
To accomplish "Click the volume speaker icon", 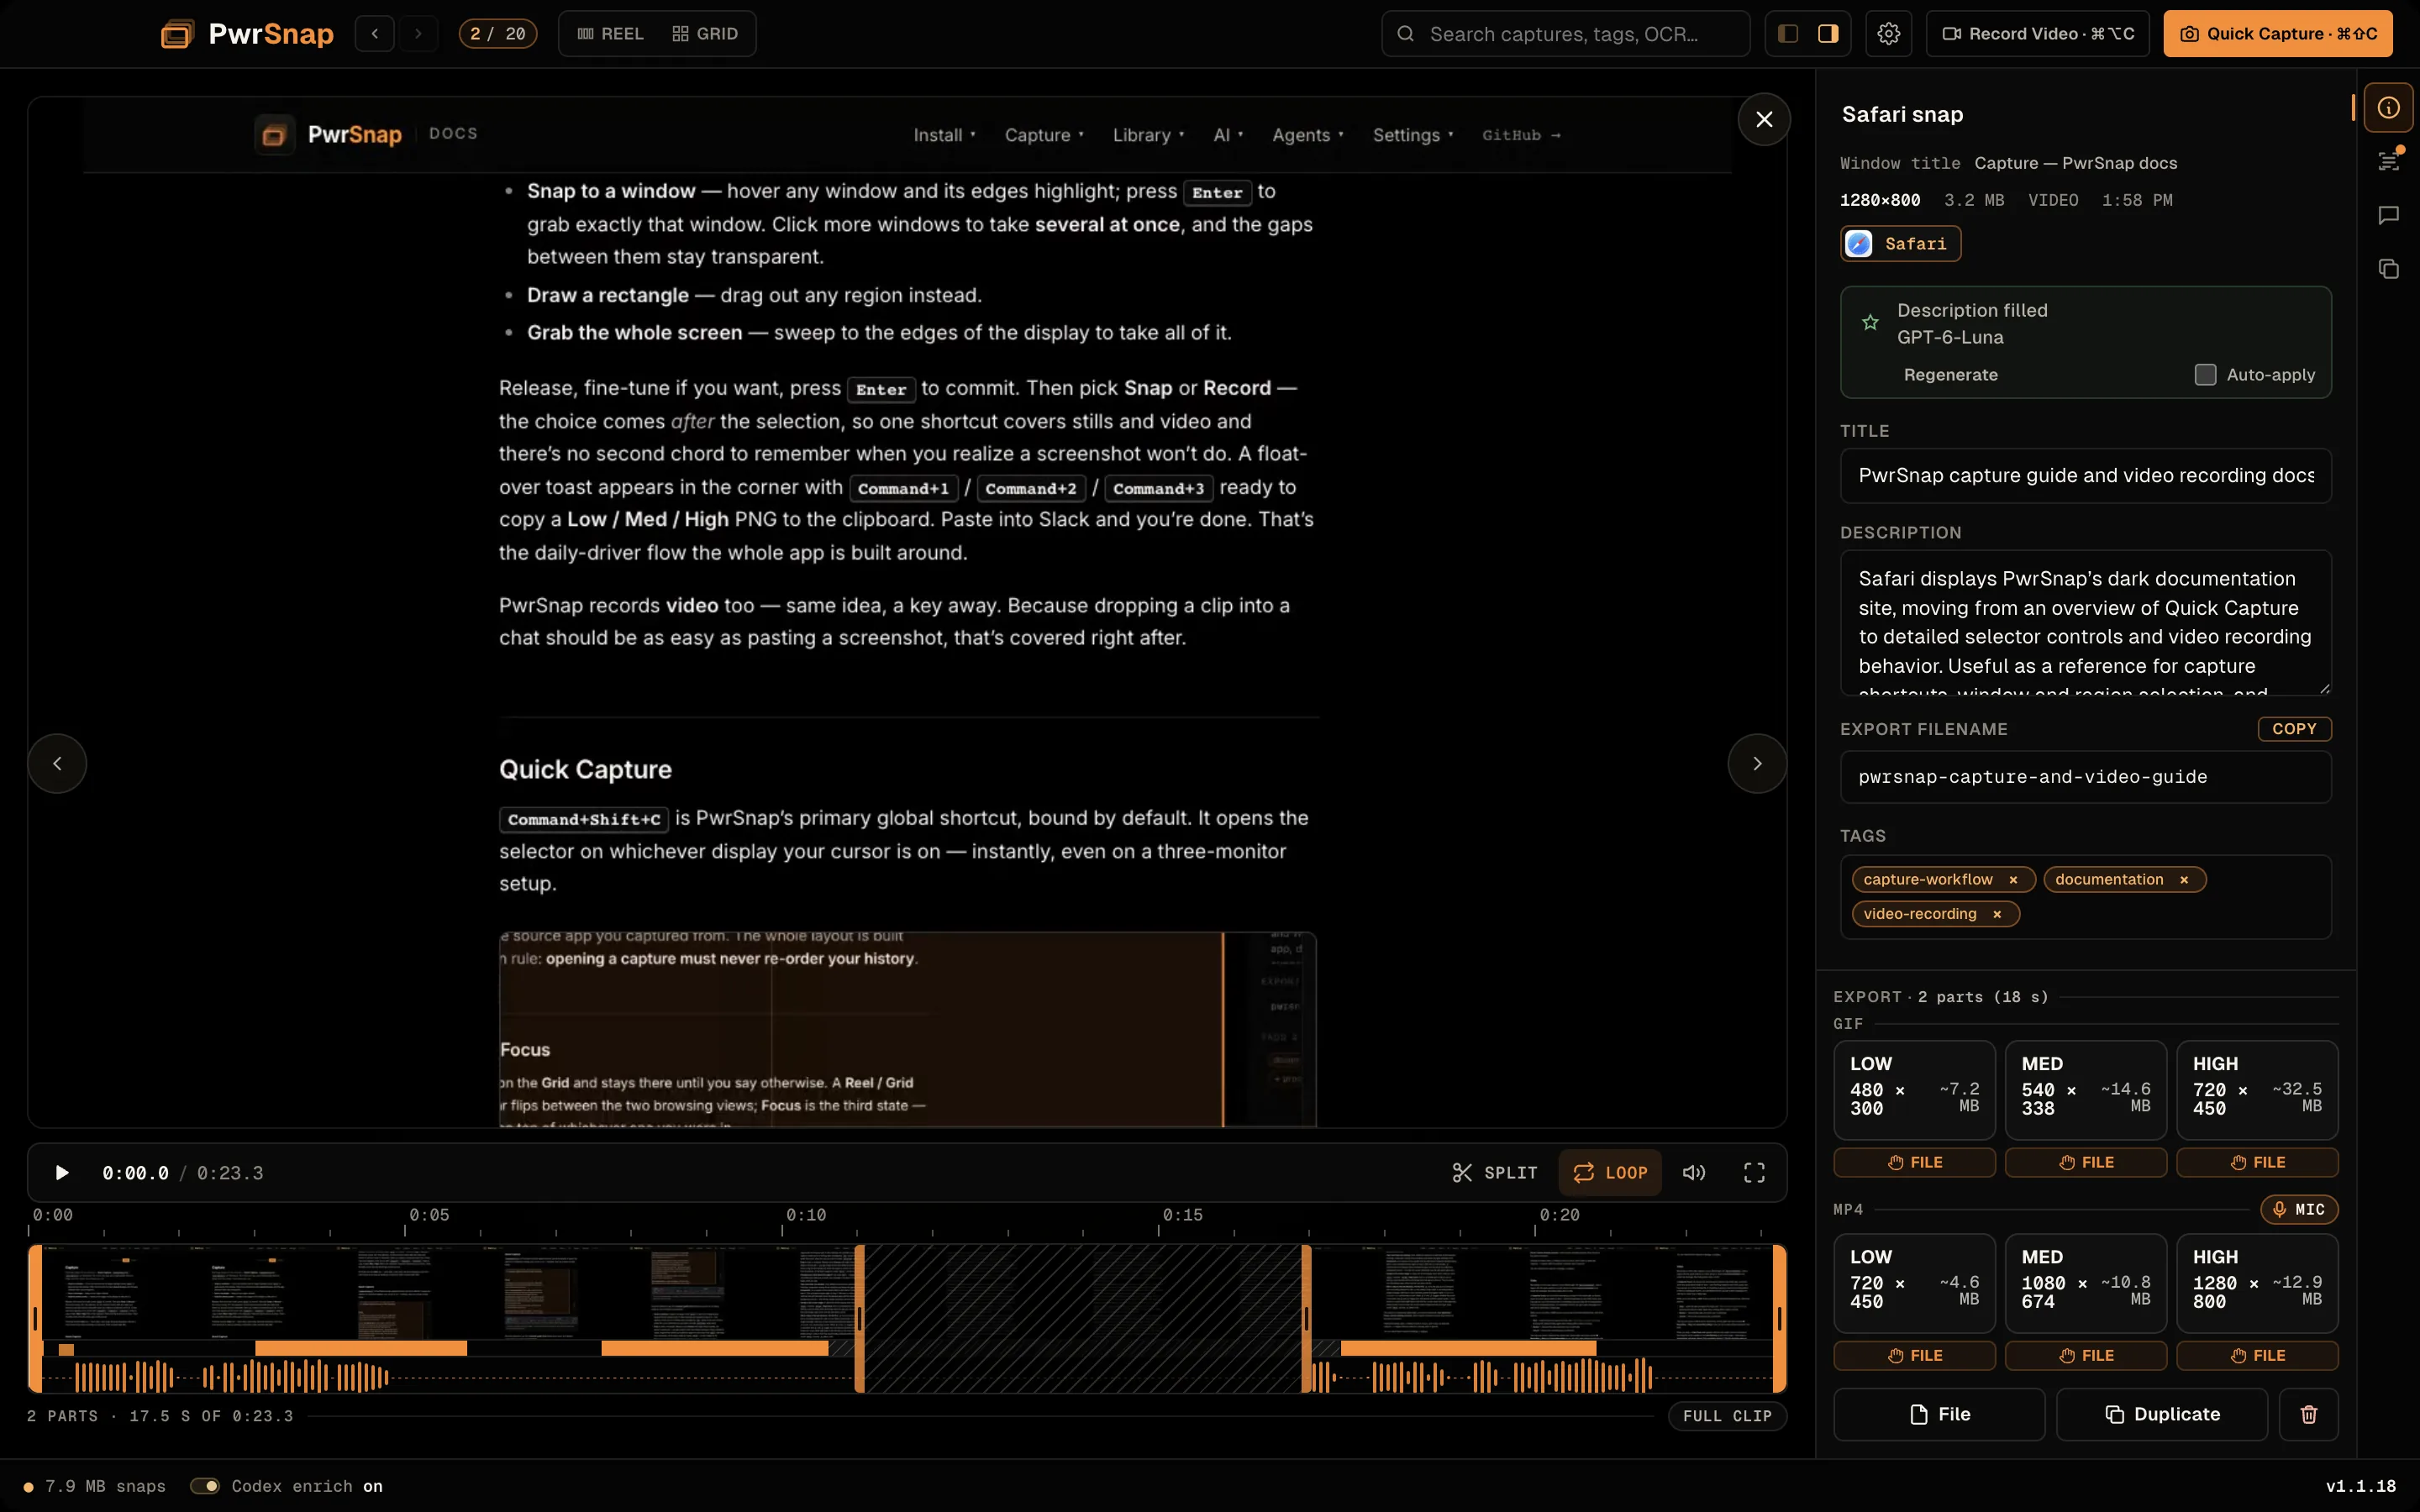I will [x=1694, y=1173].
